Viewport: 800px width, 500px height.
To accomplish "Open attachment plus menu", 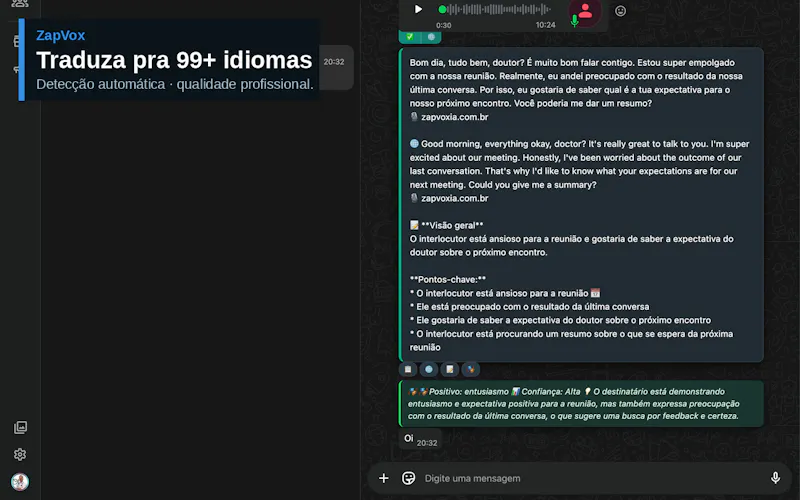I will tap(384, 478).
